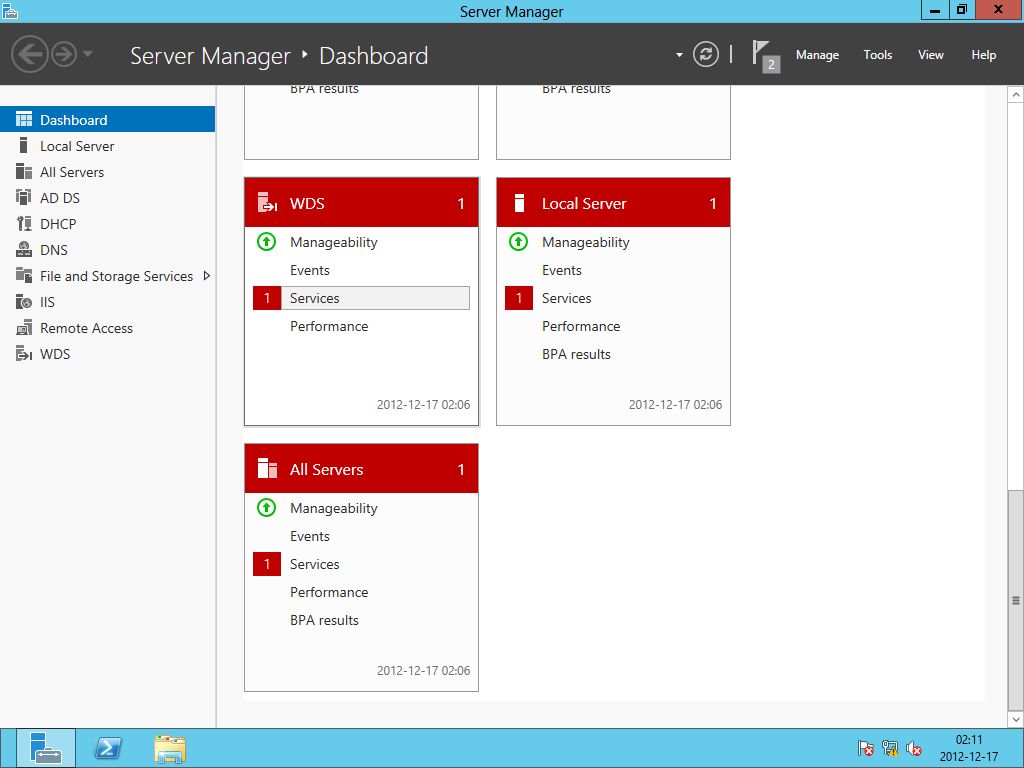Open Performance in Local Server tile

pyautogui.click(x=581, y=327)
